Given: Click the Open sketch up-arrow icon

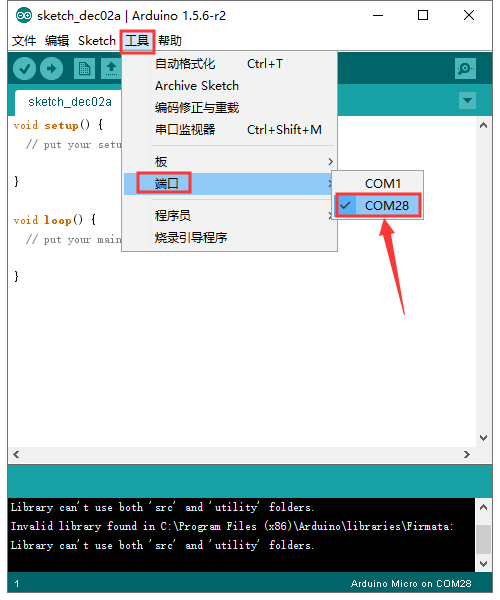Looking at the screenshot, I should coord(111,69).
